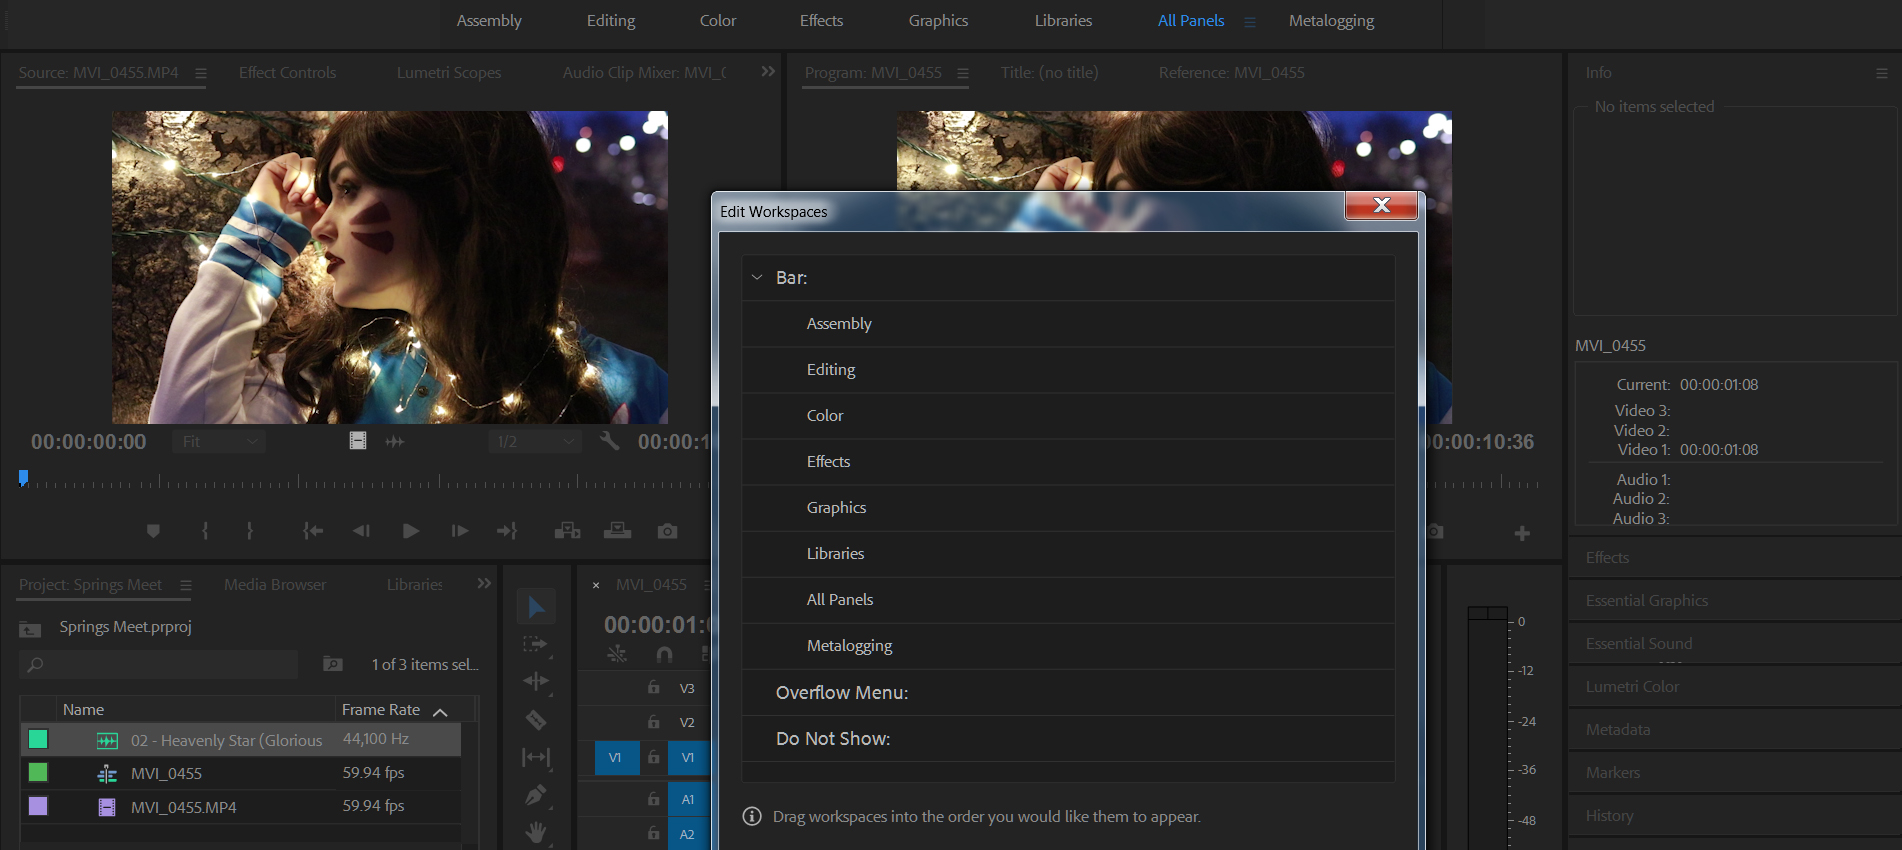Open All Panels workspace menu icon
The width and height of the screenshot is (1902, 850).
pyautogui.click(x=1249, y=21)
